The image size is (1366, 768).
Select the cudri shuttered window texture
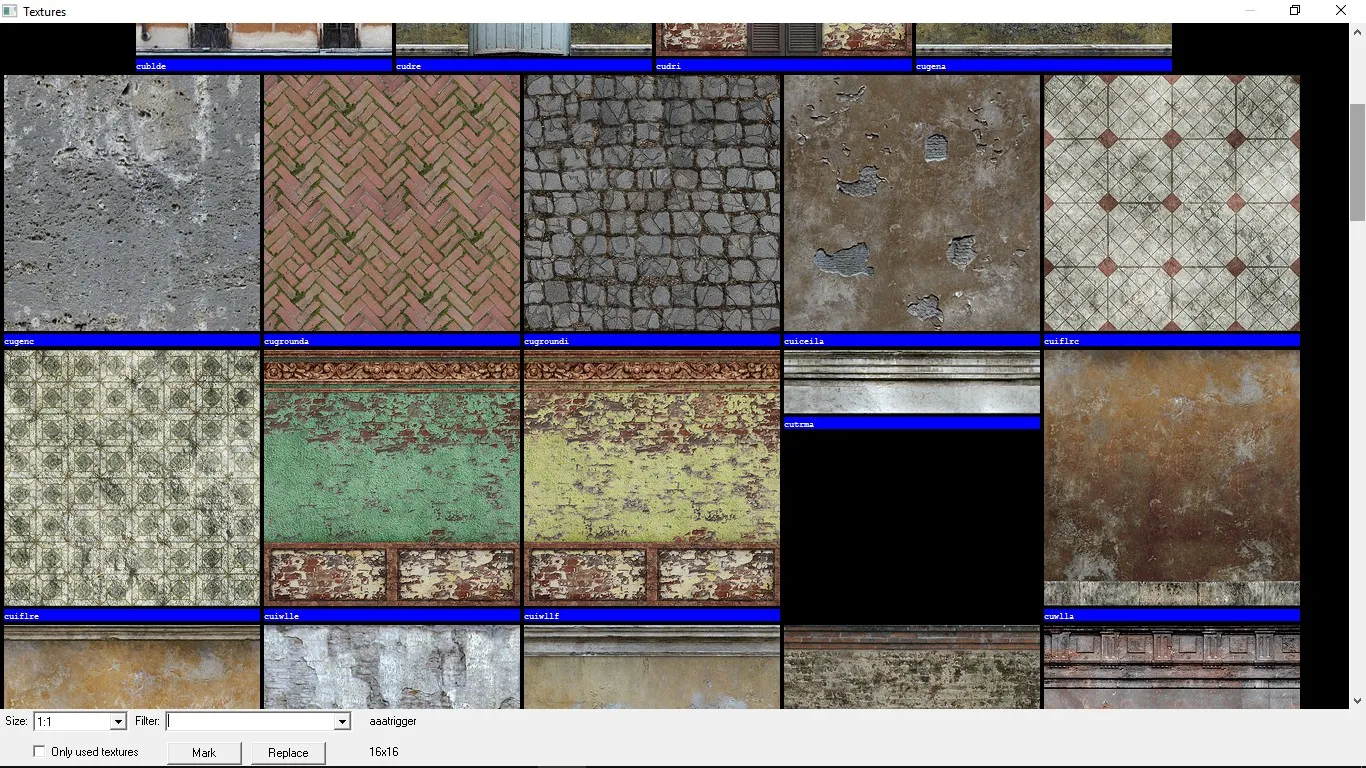point(783,40)
